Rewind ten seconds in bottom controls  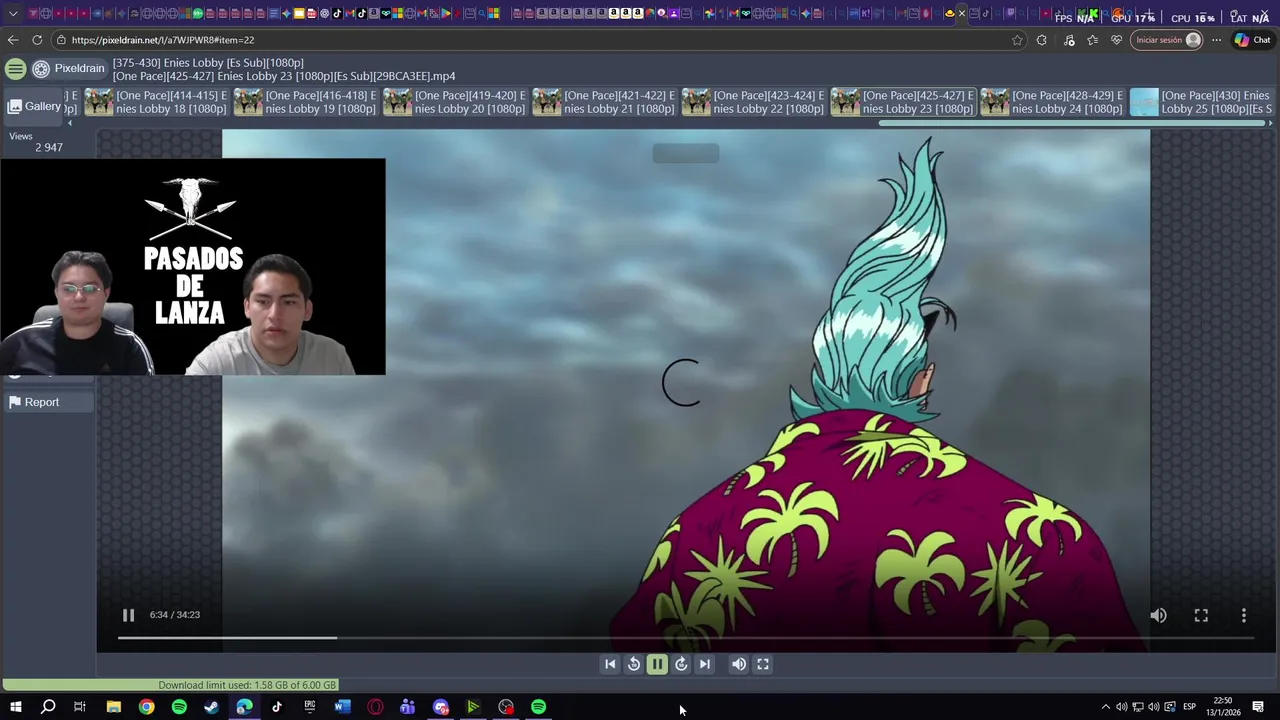[x=633, y=664]
